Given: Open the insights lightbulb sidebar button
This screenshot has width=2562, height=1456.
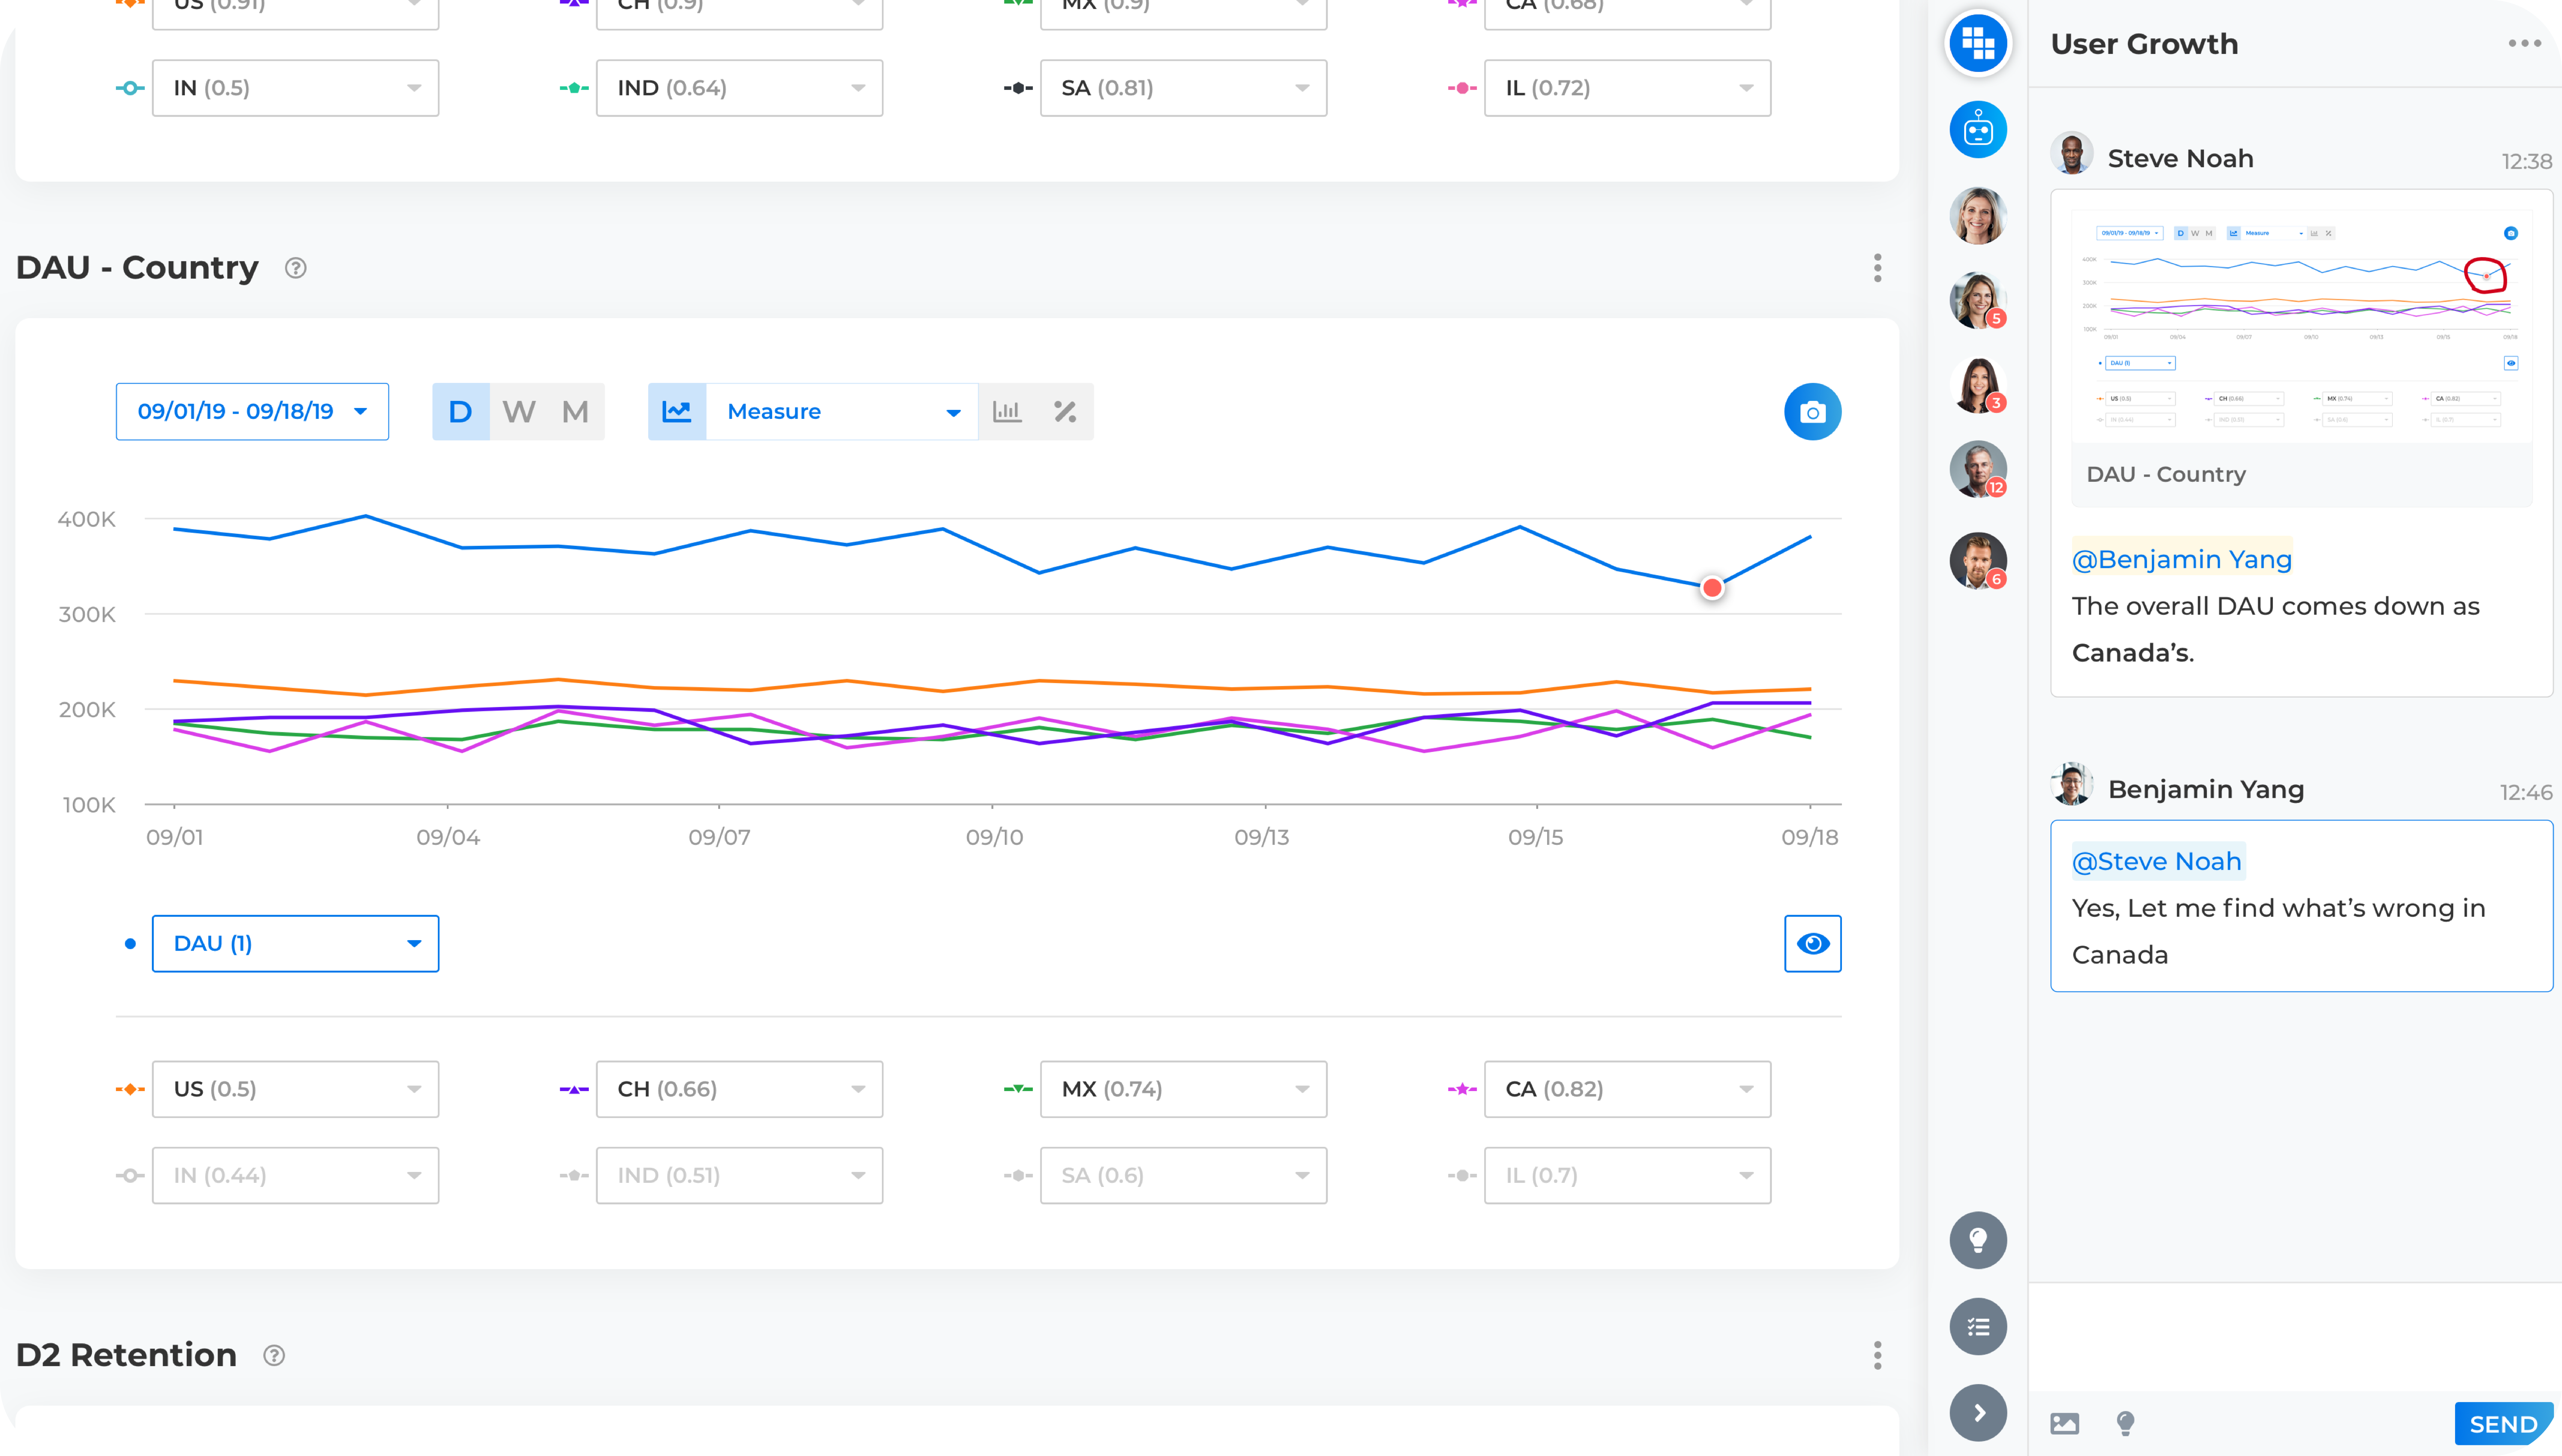Looking at the screenshot, I should [x=1978, y=1241].
